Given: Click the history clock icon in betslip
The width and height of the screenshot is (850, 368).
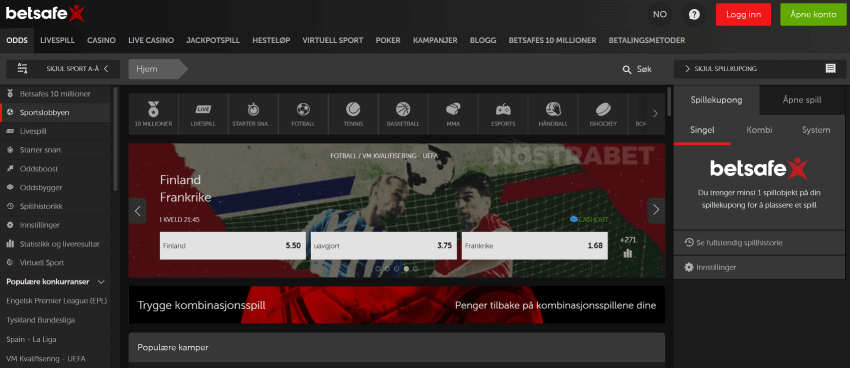Looking at the screenshot, I should pyautogui.click(x=689, y=243).
